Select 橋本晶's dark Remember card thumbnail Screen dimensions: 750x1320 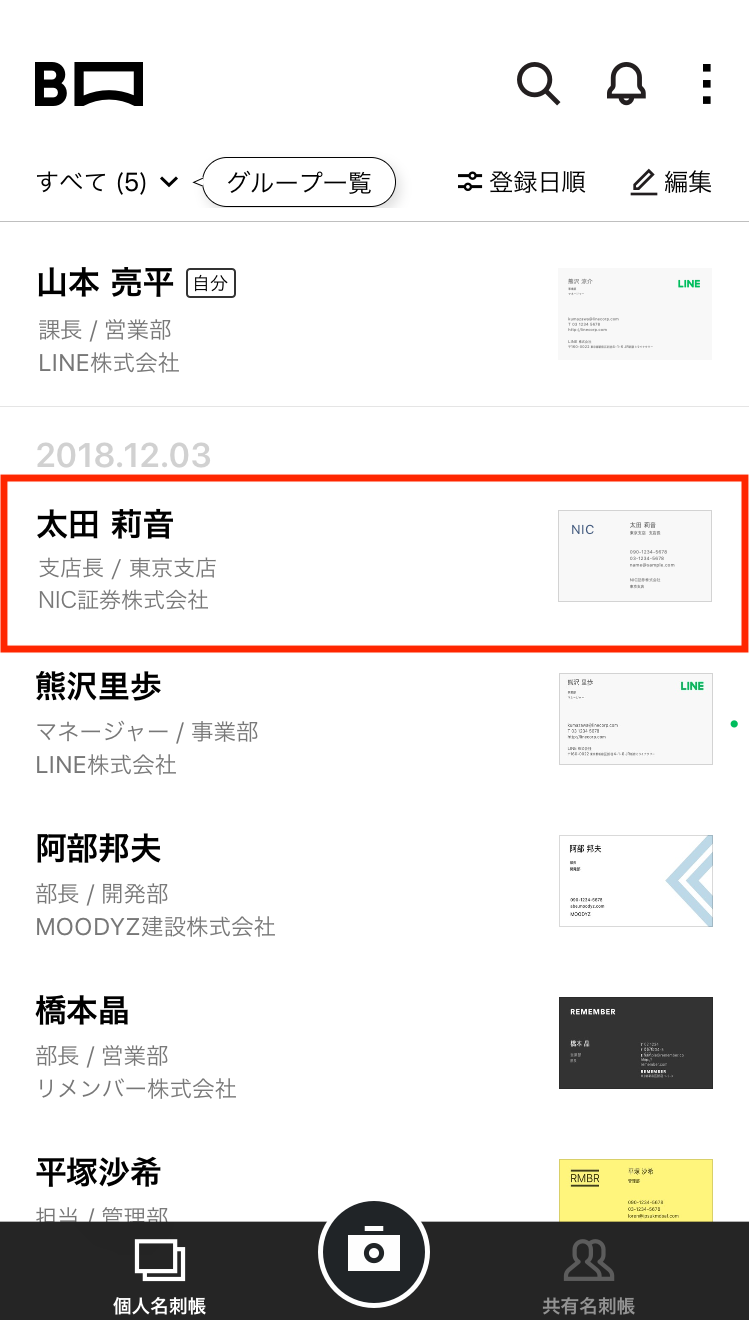click(636, 1043)
